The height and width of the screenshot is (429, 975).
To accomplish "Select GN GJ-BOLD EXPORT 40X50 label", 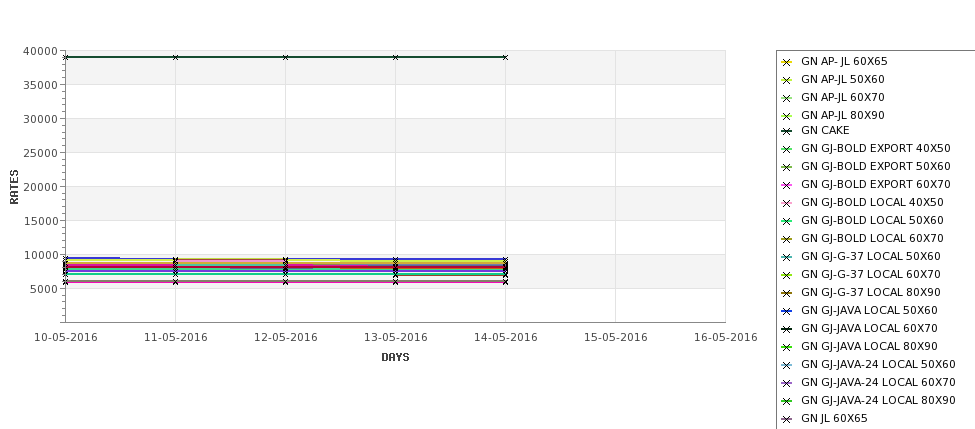I will (x=876, y=149).
